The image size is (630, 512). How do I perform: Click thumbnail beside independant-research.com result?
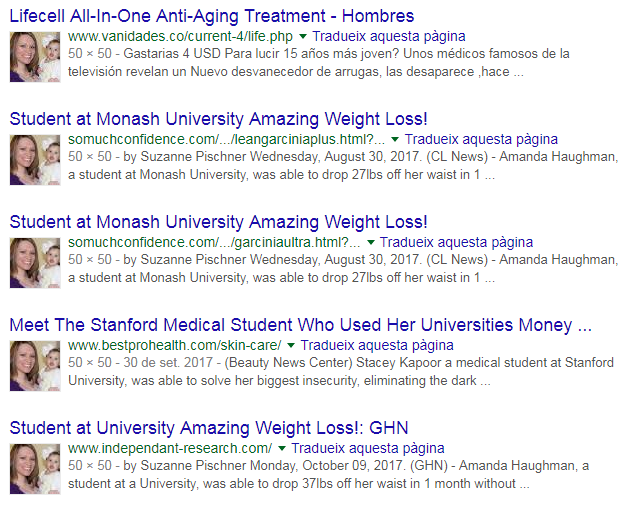click(x=35, y=468)
